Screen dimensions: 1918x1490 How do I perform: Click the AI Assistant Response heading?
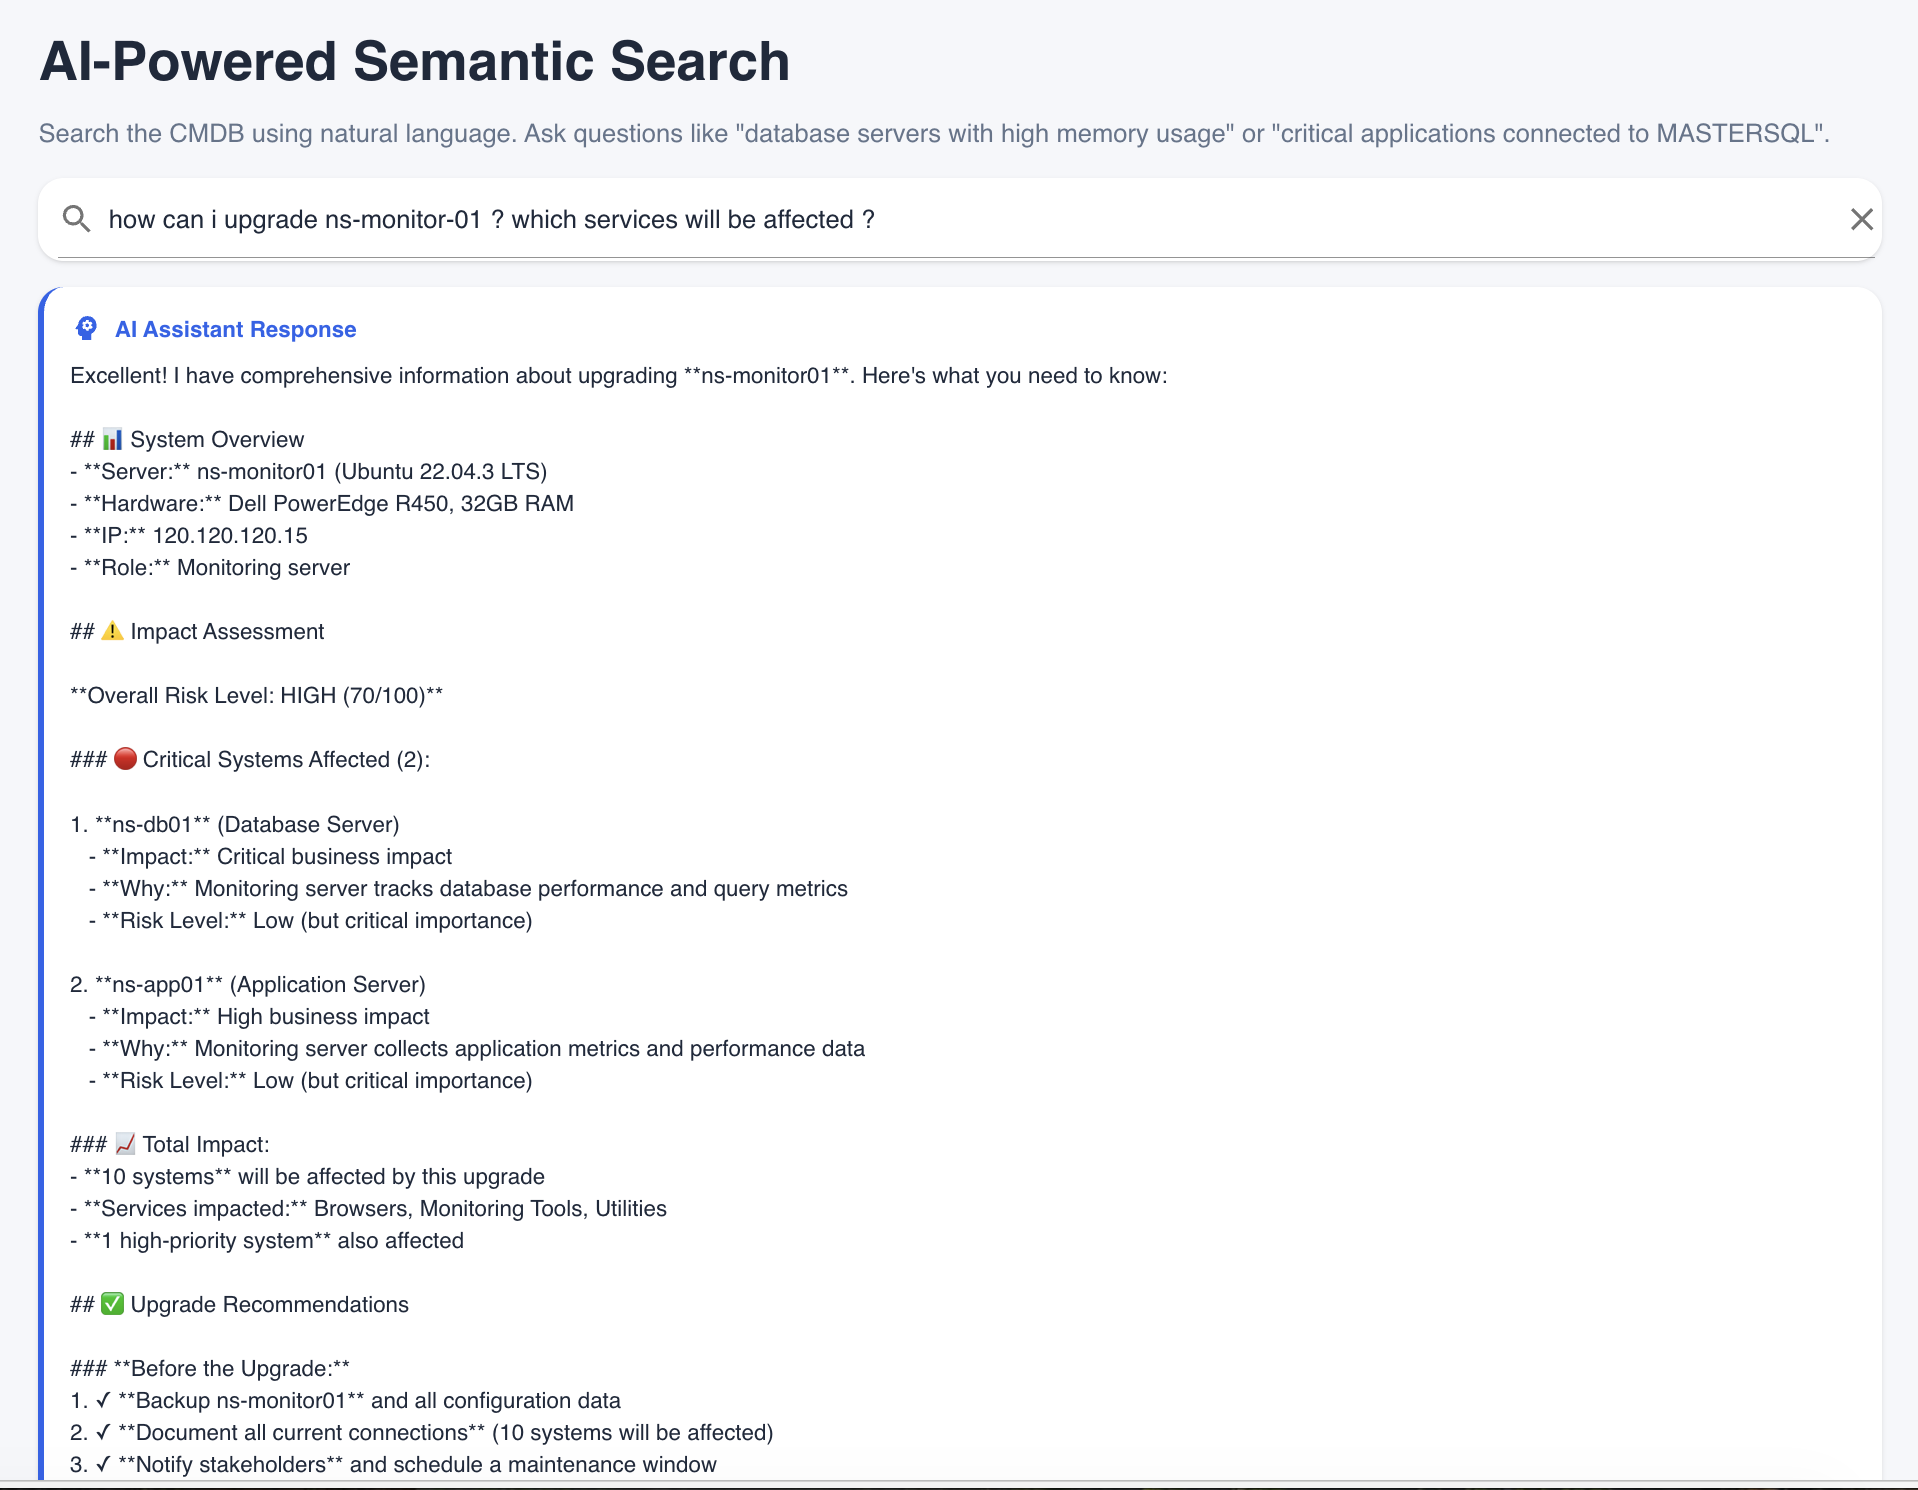tap(236, 329)
